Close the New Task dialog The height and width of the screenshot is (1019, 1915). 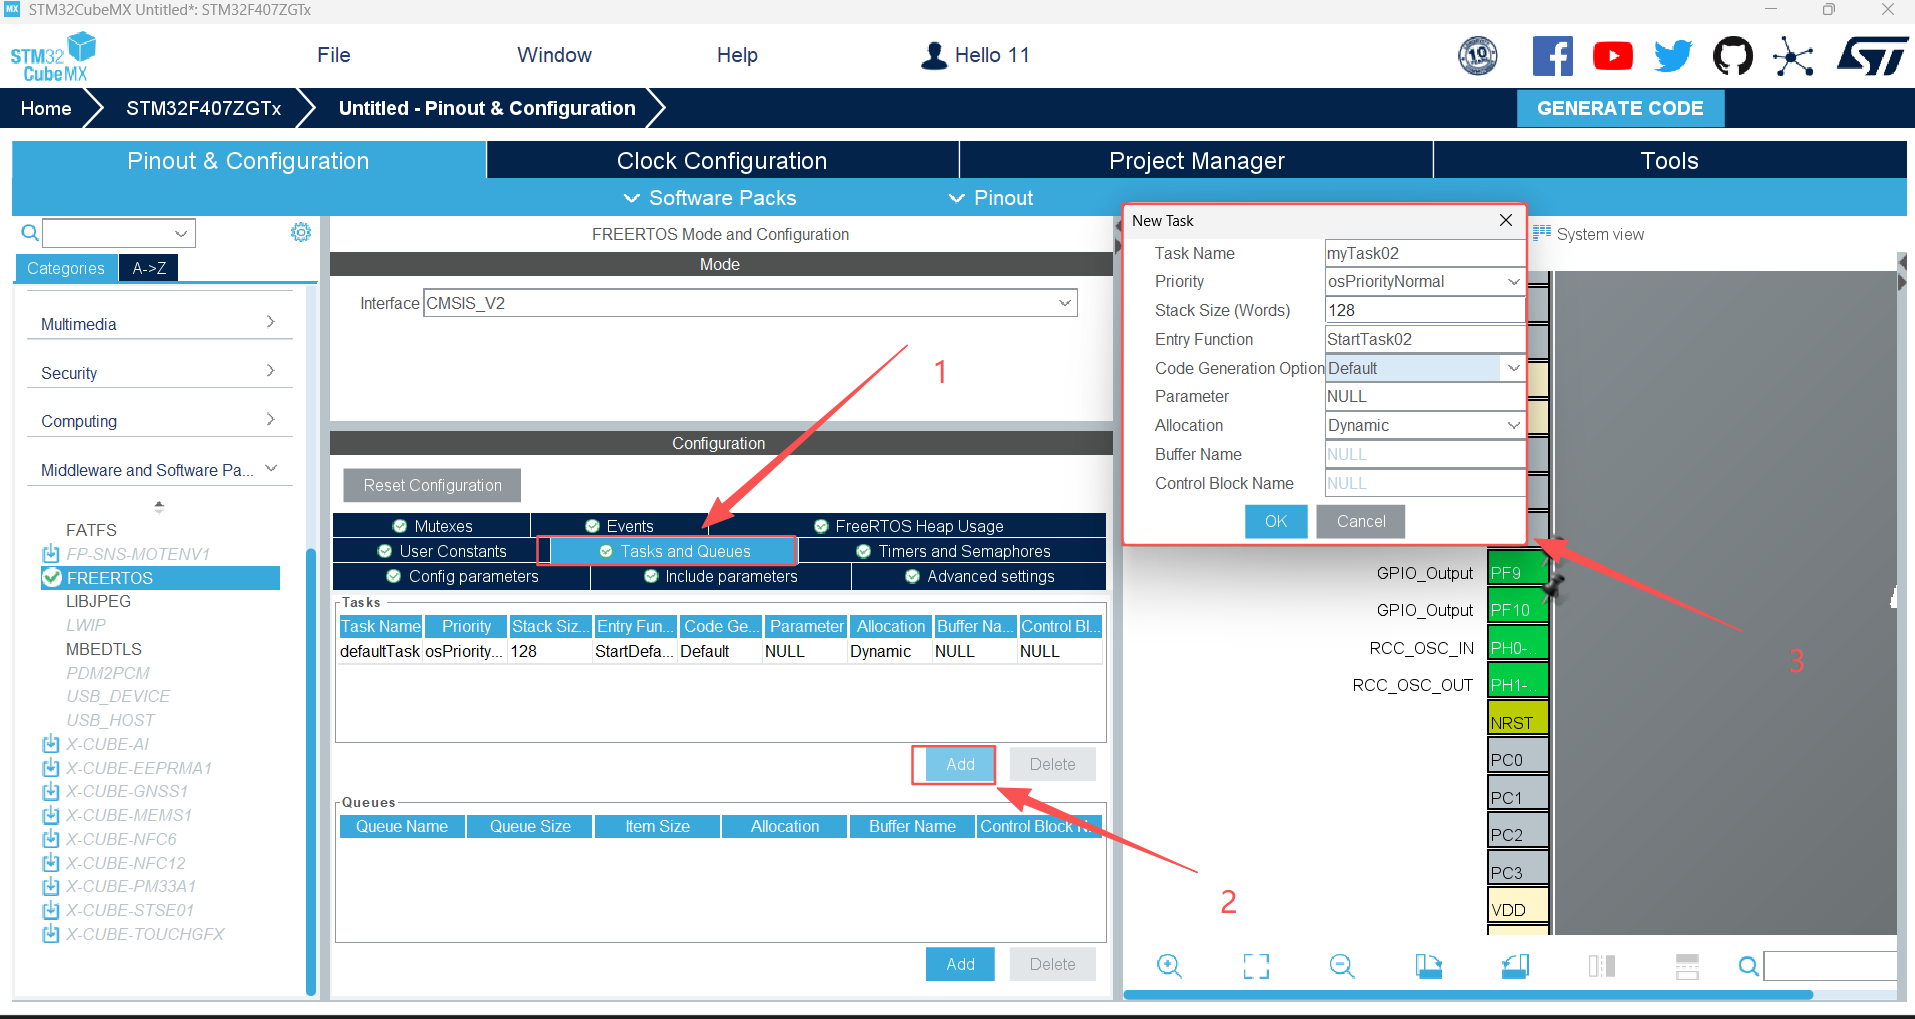click(1506, 220)
